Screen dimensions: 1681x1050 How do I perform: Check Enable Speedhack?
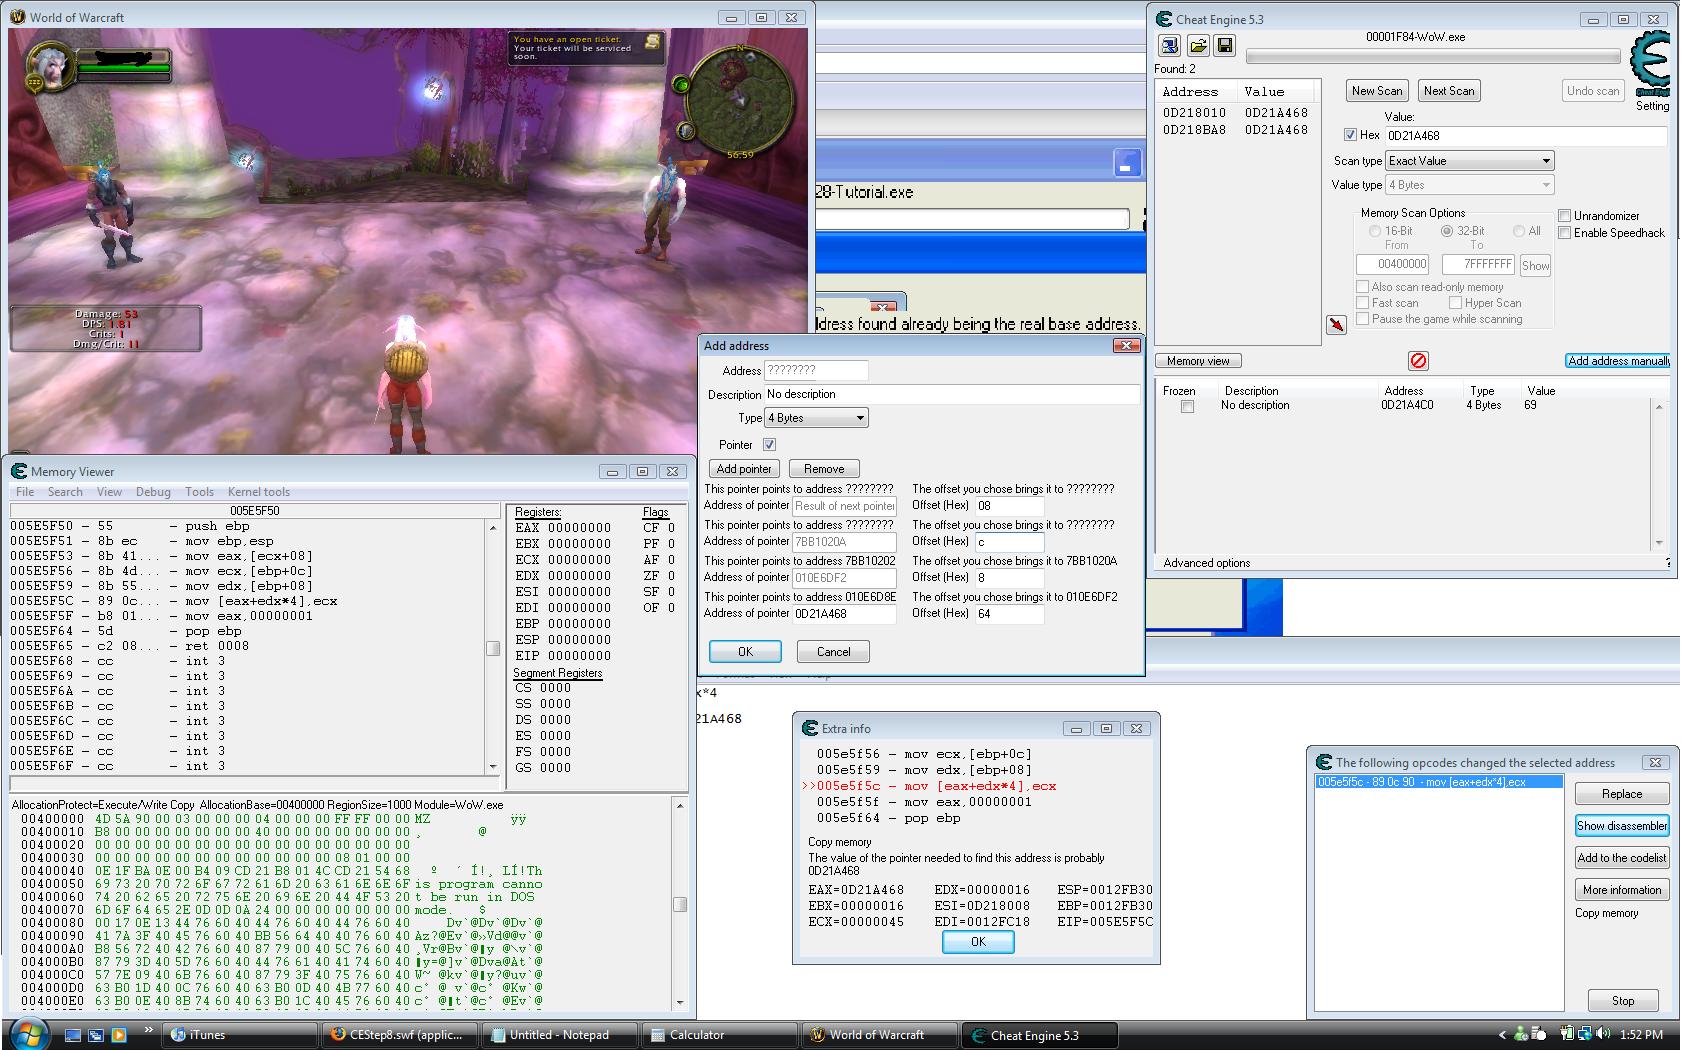point(1565,233)
